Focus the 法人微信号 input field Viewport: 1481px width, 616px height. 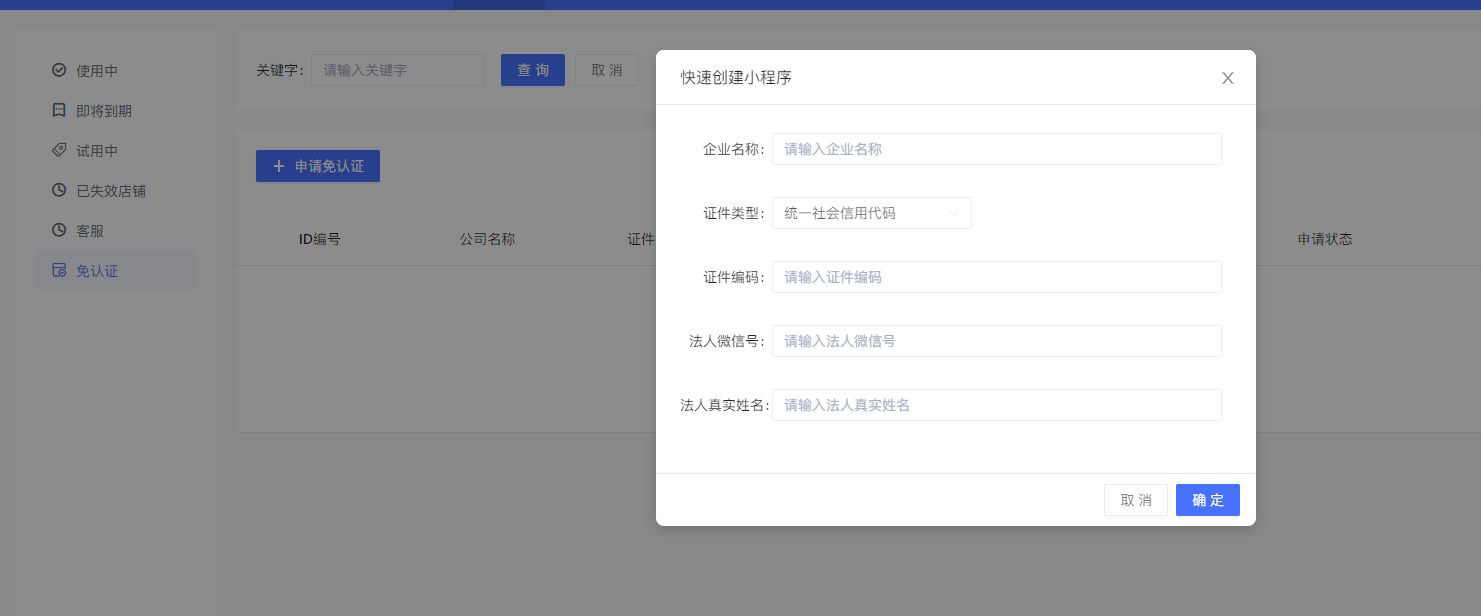[996, 341]
